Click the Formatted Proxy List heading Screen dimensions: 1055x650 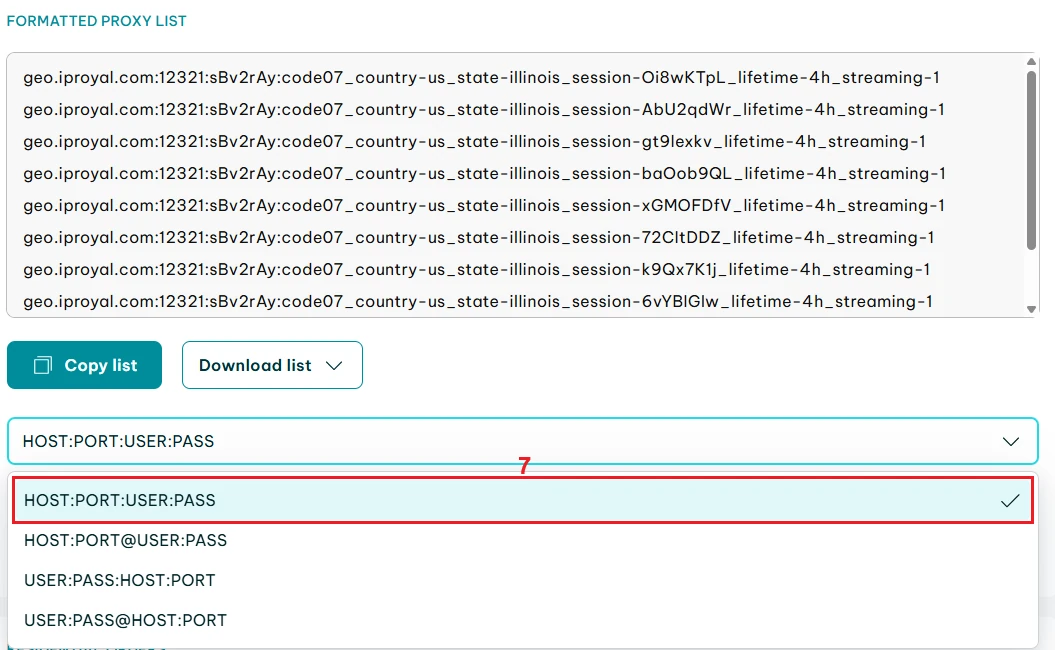point(97,21)
